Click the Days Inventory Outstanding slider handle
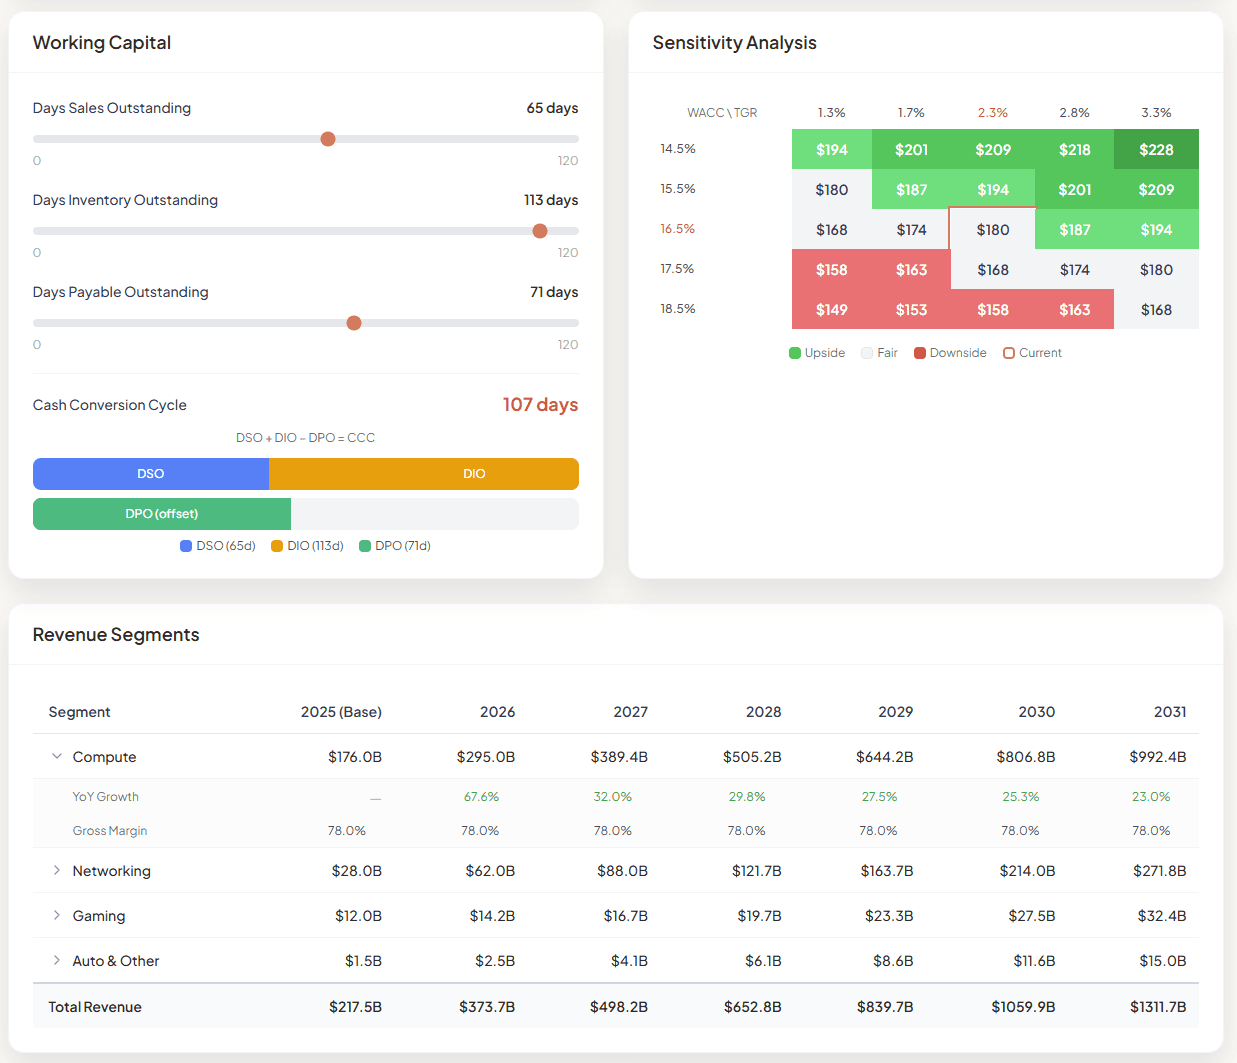1237x1063 pixels. [540, 231]
